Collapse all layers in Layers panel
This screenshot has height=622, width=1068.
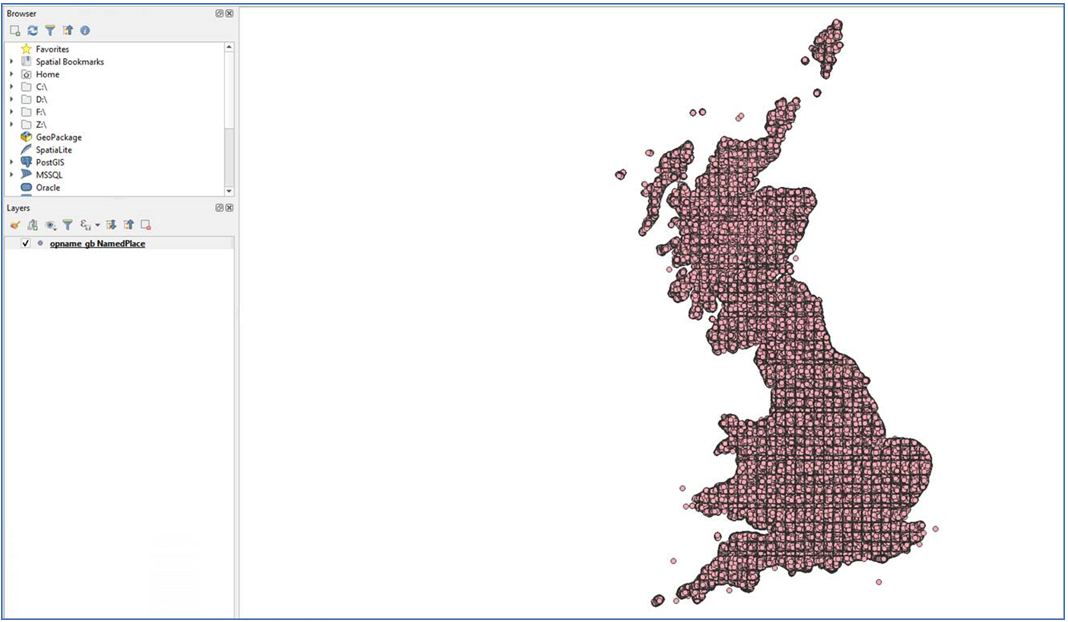[x=129, y=225]
